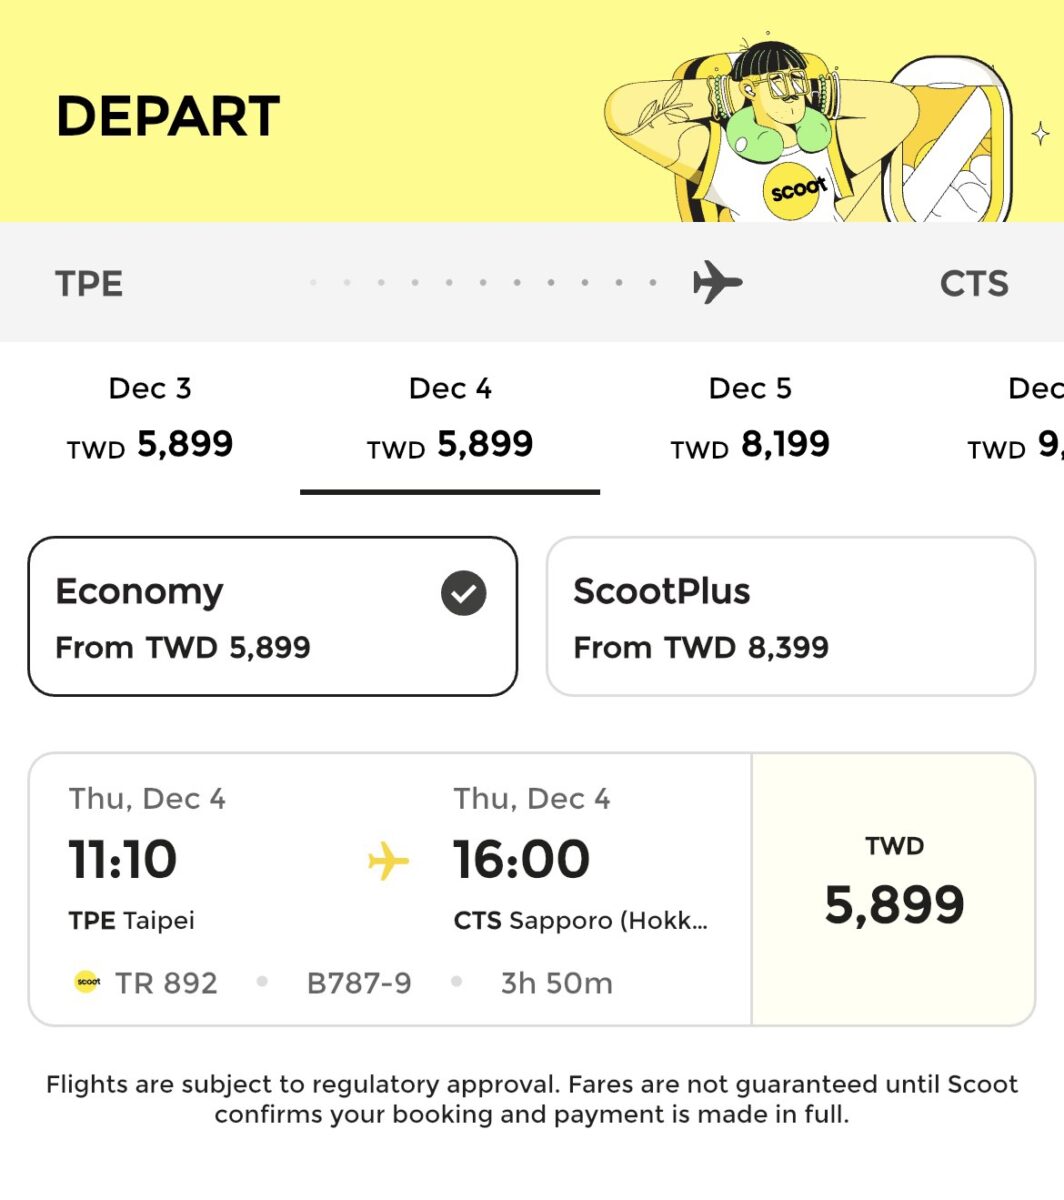Image resolution: width=1064 pixels, height=1200 pixels.
Task: Switch to the Dec 5 TWD 8,199 tab
Action: point(750,420)
